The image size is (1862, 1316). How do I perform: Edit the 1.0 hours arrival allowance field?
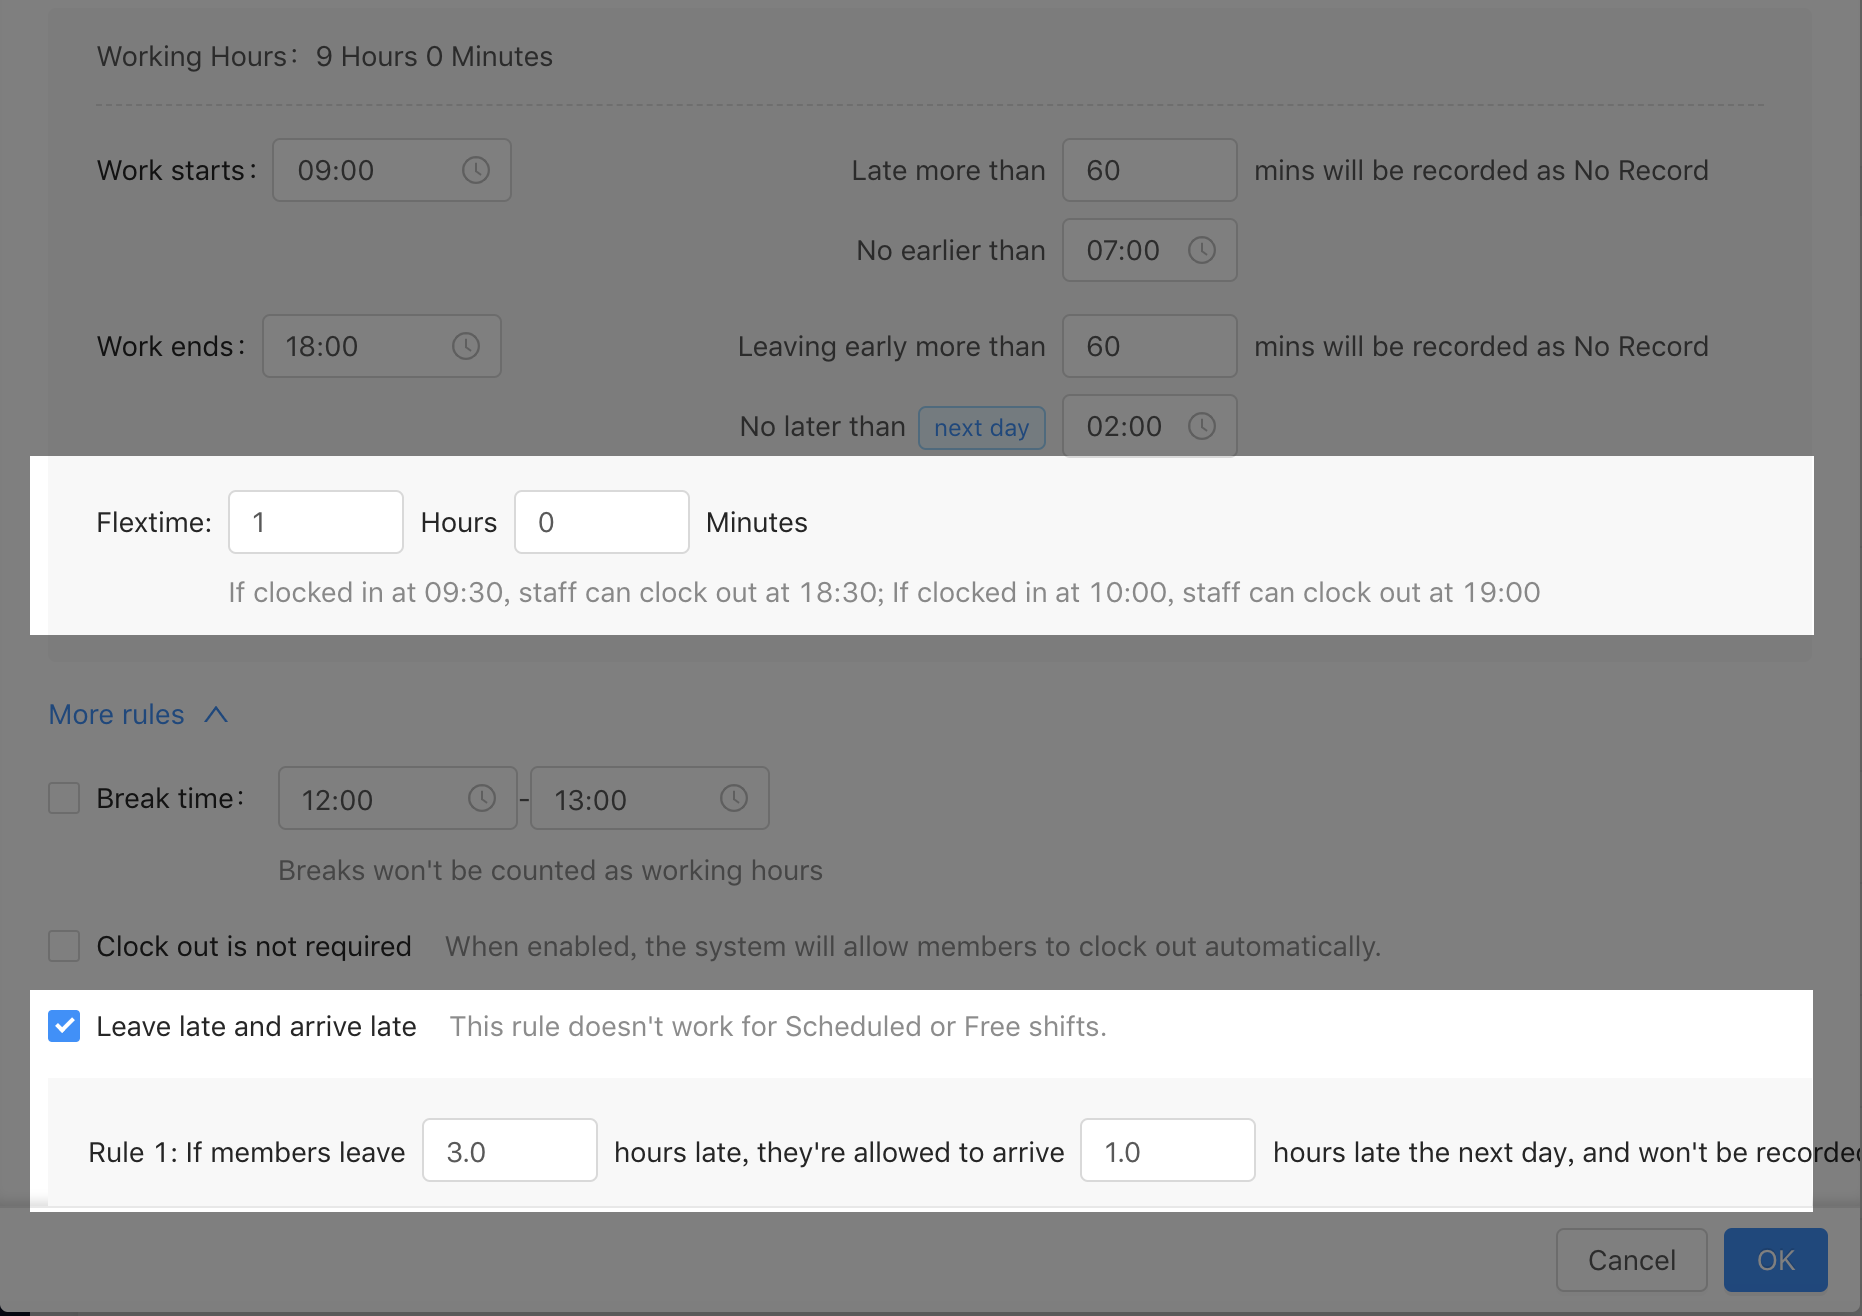click(x=1167, y=1150)
